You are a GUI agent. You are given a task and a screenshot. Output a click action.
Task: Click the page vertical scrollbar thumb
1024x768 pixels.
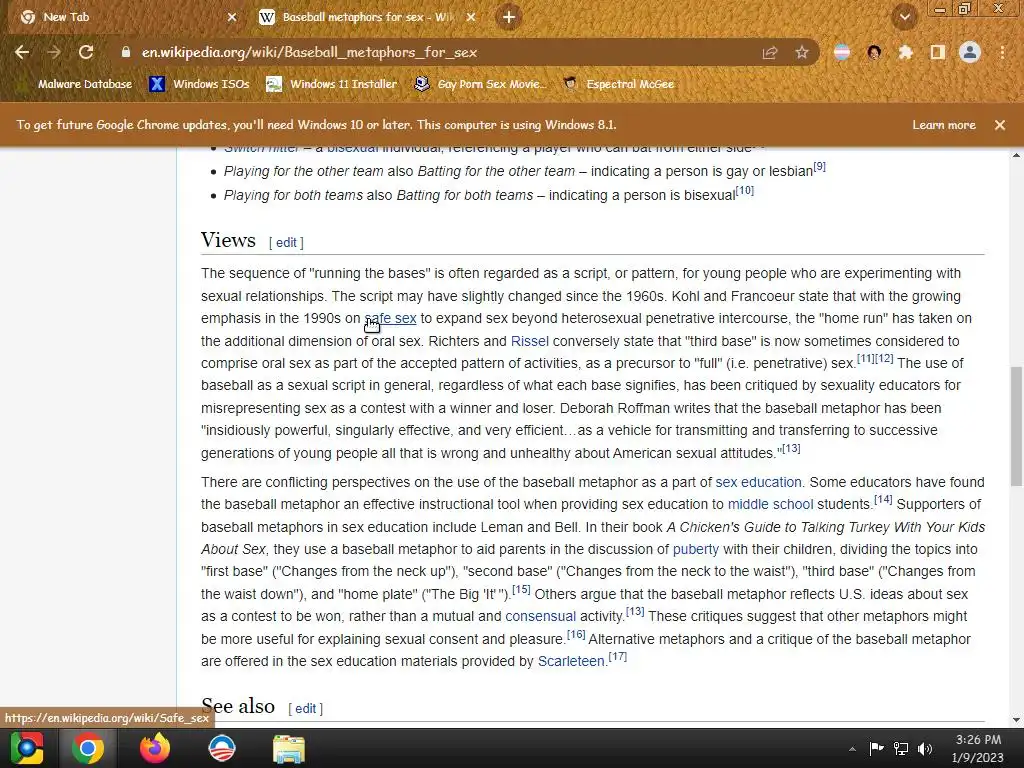(x=1016, y=426)
